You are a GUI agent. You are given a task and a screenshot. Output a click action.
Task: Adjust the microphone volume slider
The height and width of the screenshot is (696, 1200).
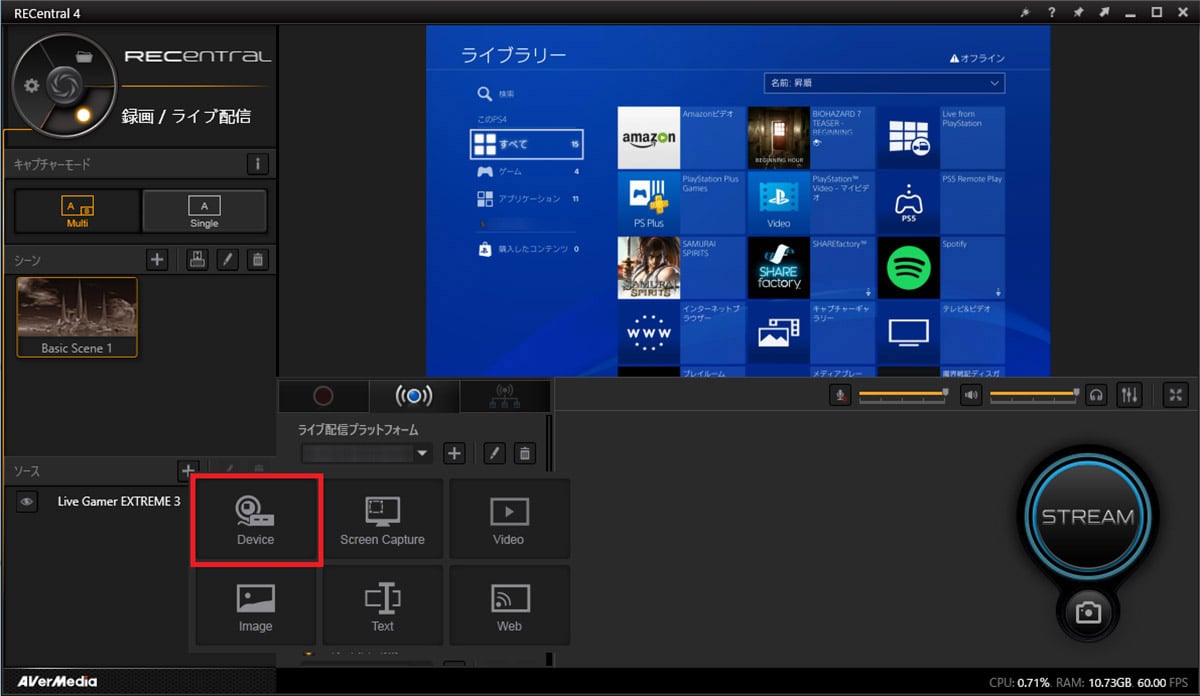pyautogui.click(x=903, y=395)
